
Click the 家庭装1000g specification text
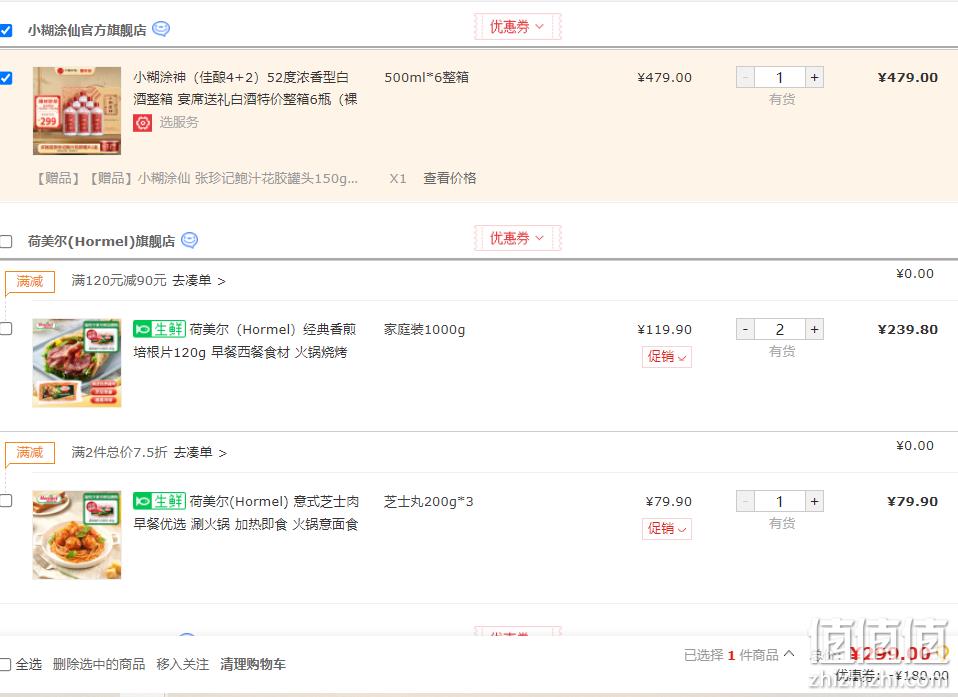coord(425,330)
